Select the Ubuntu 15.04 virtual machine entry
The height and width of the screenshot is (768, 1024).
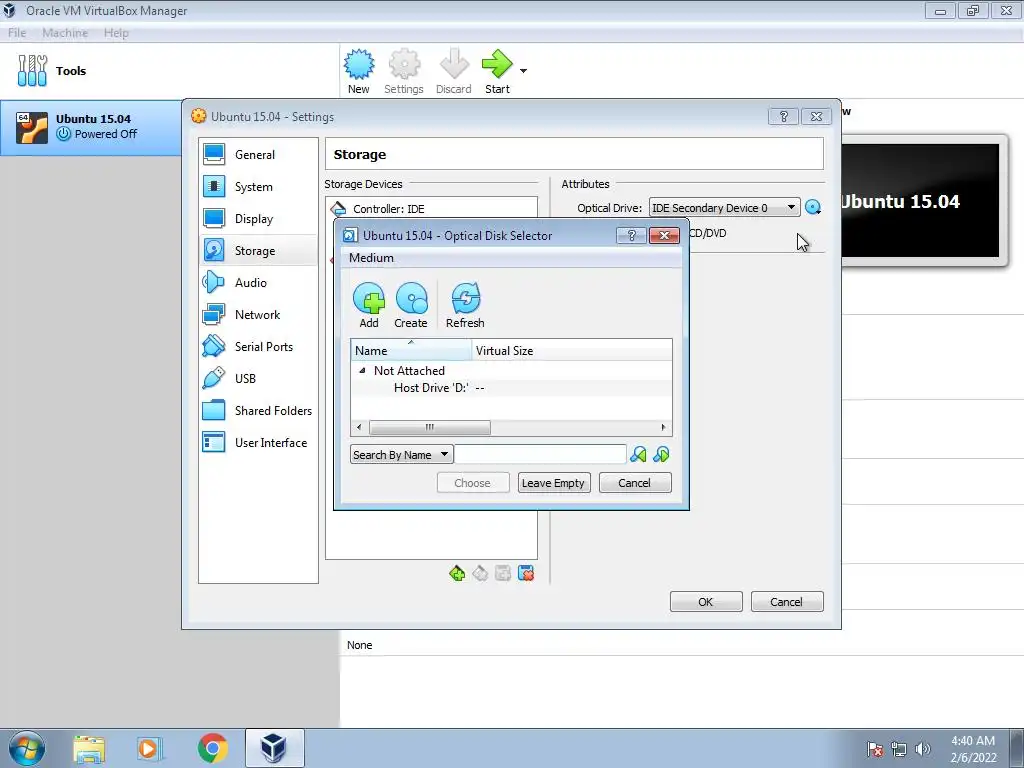click(x=91, y=127)
